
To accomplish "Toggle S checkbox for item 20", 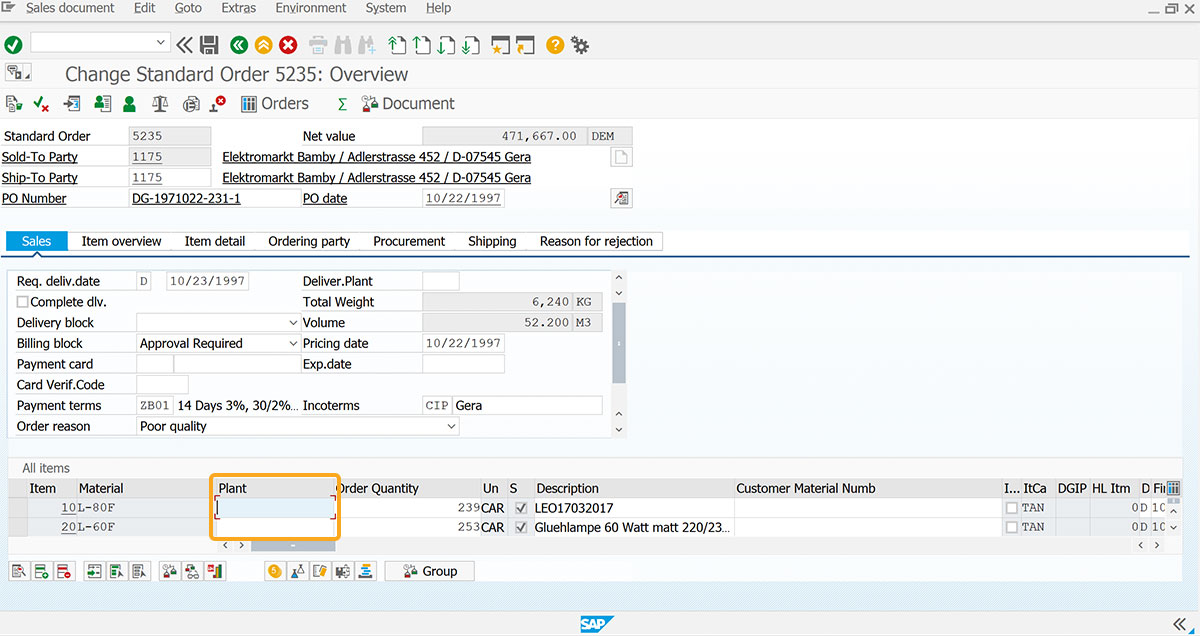I will point(521,526).
